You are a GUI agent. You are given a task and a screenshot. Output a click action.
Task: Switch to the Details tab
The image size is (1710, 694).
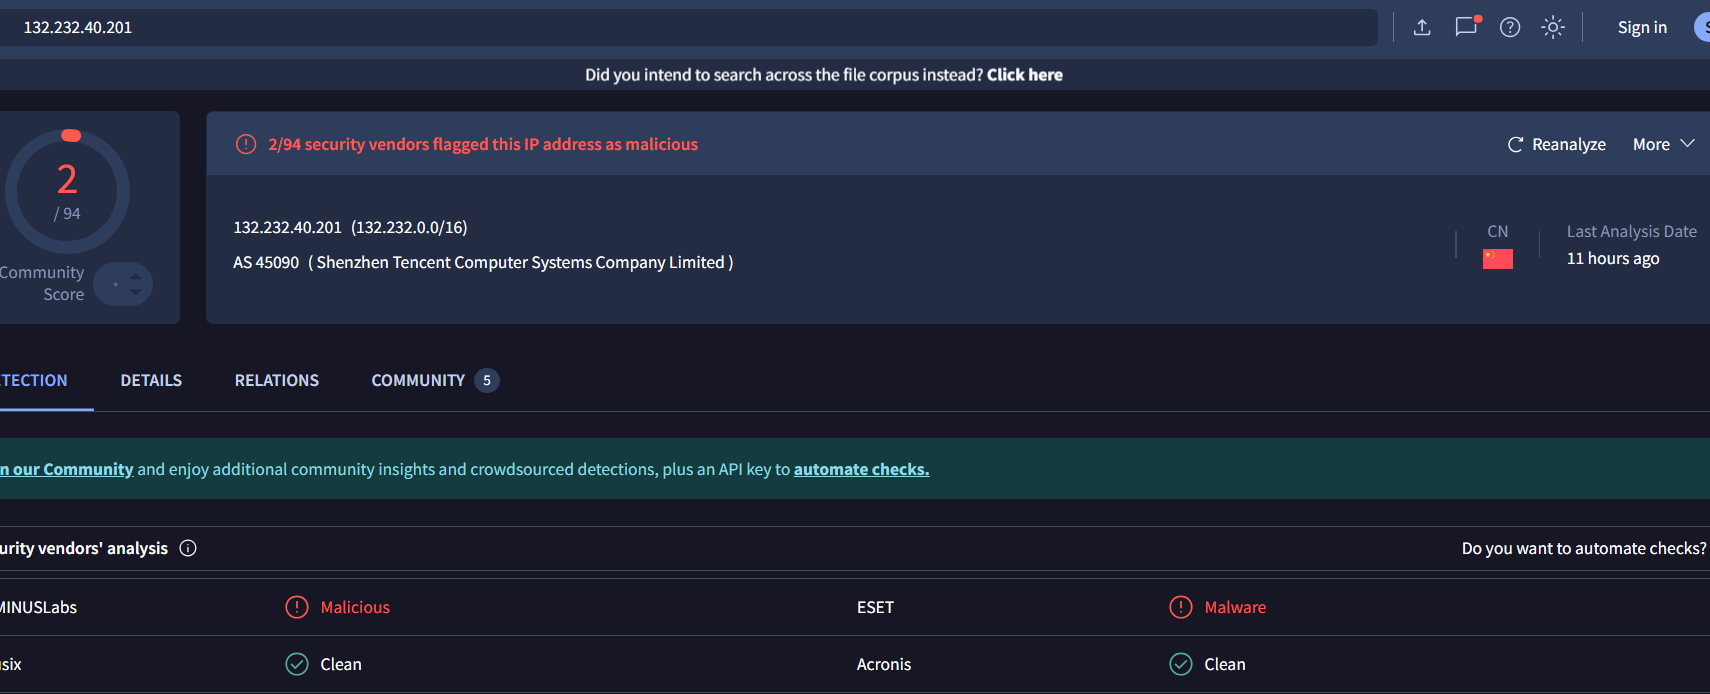click(151, 380)
